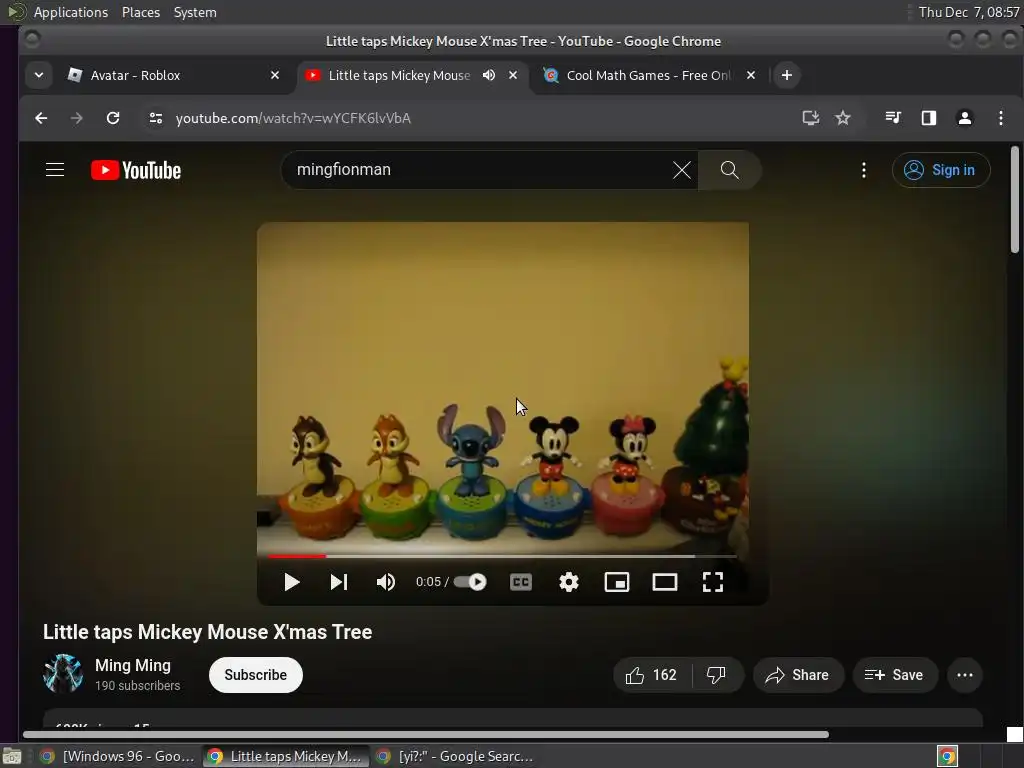This screenshot has height=768, width=1024.
Task: Go to the YouTube home logo
Action: [x=136, y=170]
